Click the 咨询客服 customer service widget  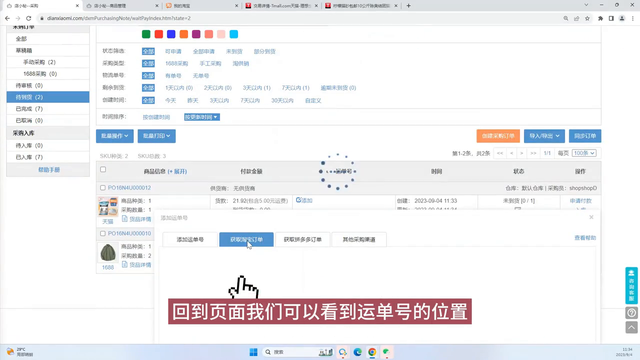click(x=631, y=285)
